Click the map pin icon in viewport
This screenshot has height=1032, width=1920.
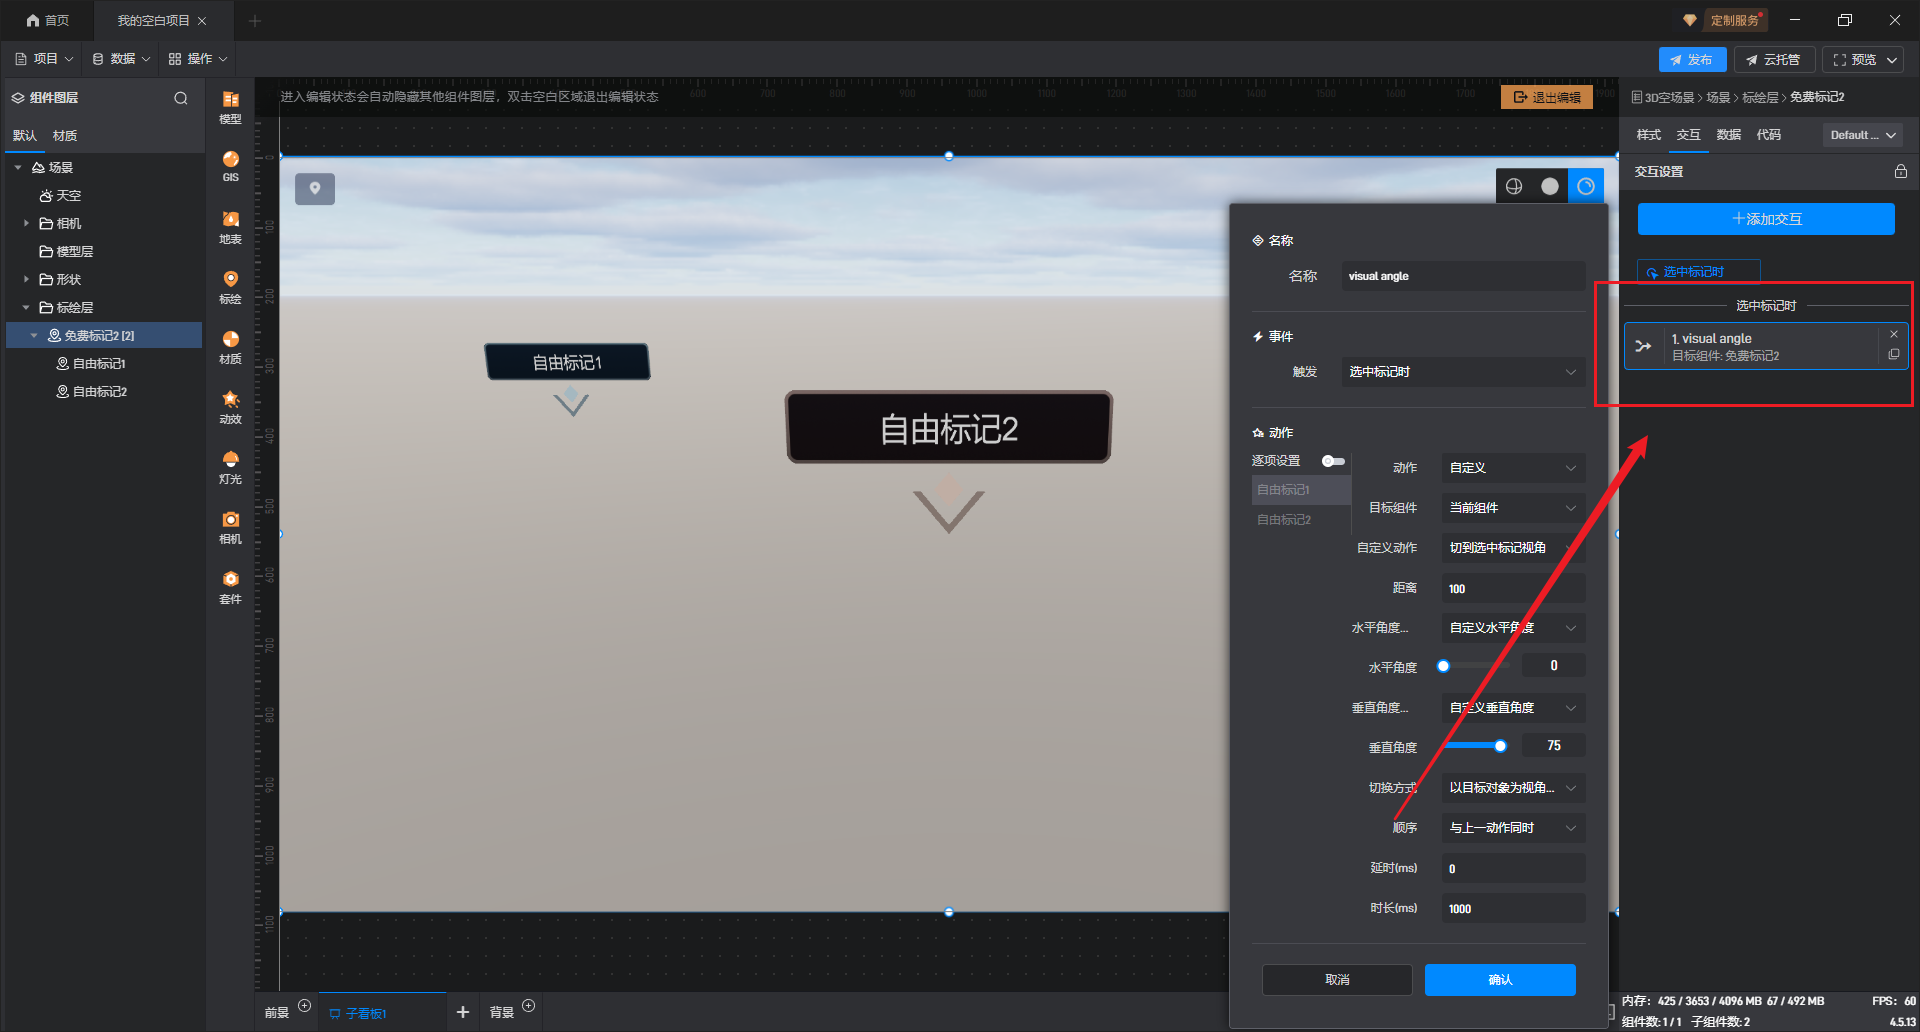click(315, 188)
